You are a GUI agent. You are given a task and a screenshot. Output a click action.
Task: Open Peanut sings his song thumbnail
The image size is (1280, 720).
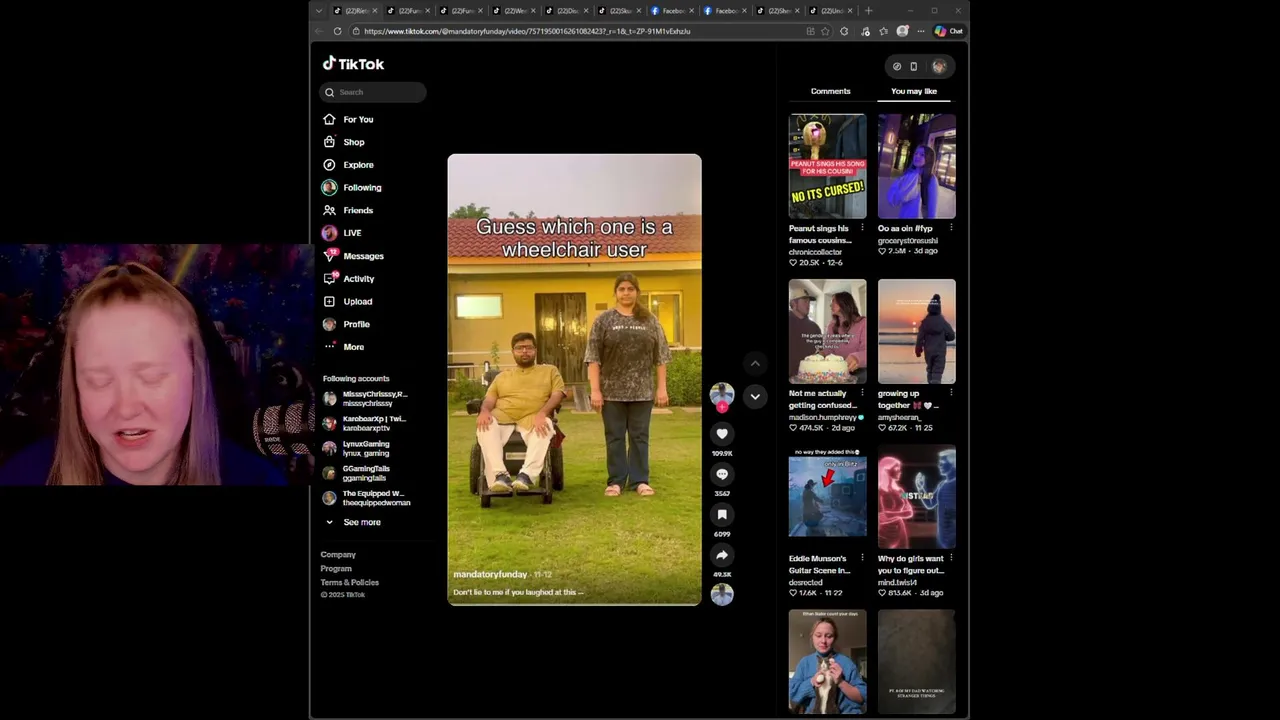(827, 166)
